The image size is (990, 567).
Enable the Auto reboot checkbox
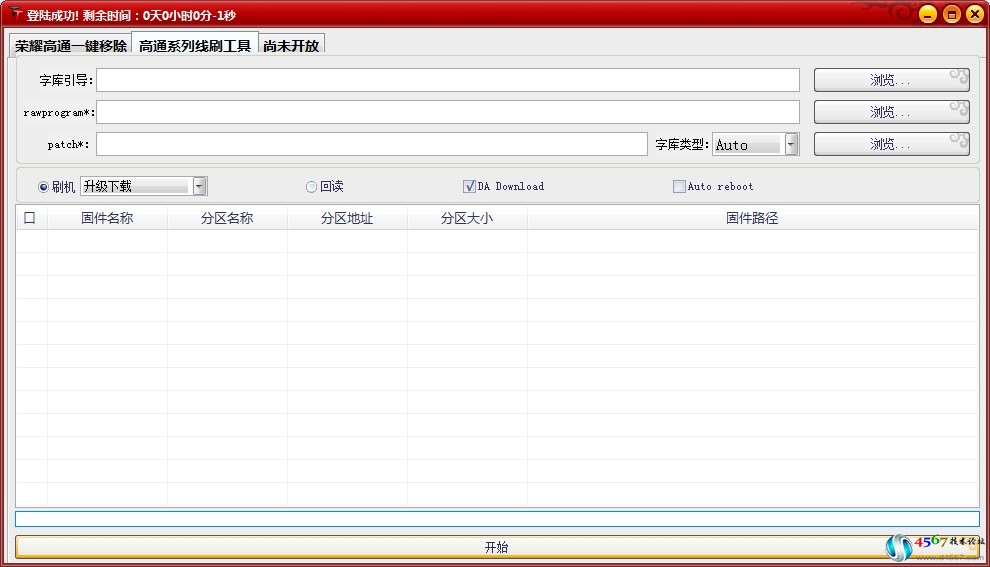pyautogui.click(x=679, y=186)
